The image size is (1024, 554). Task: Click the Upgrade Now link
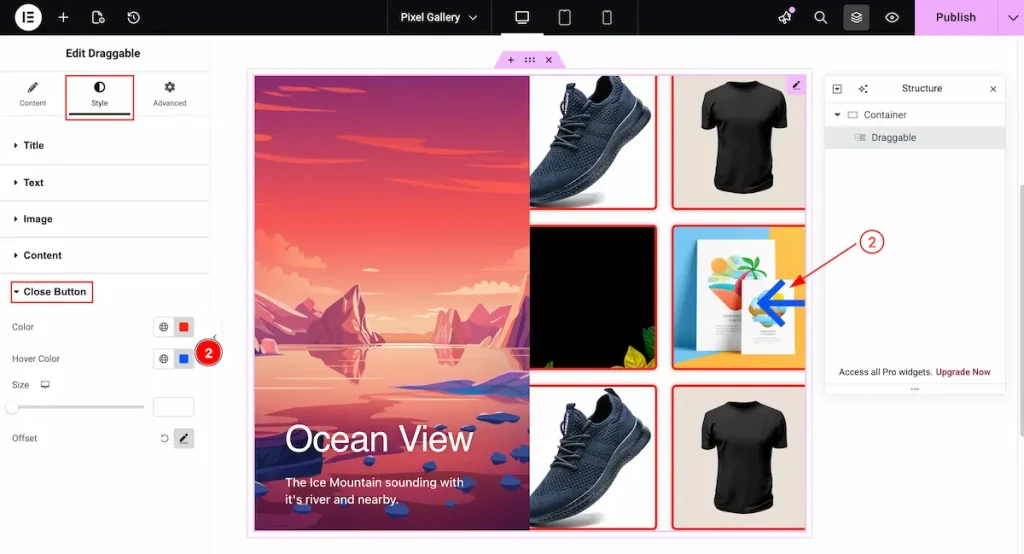962,372
